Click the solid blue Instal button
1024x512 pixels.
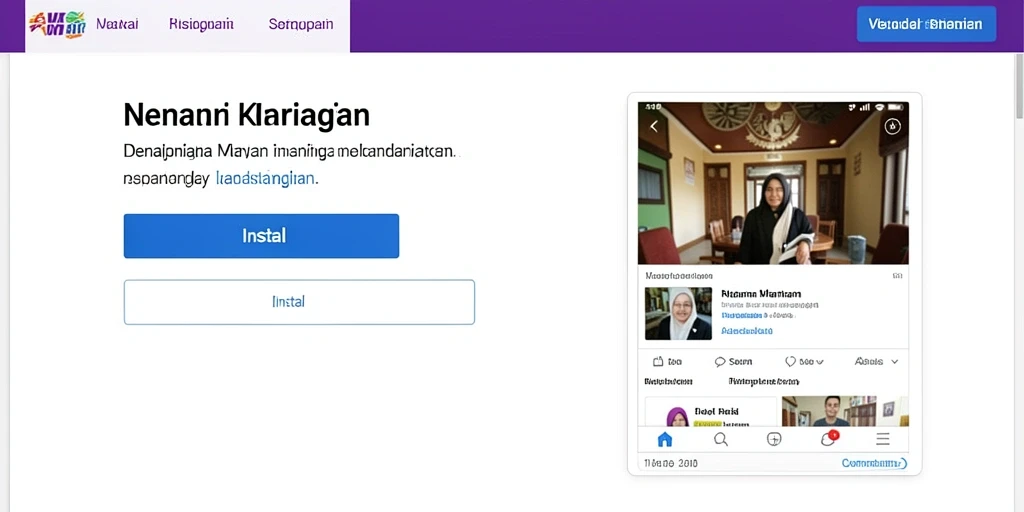point(261,236)
